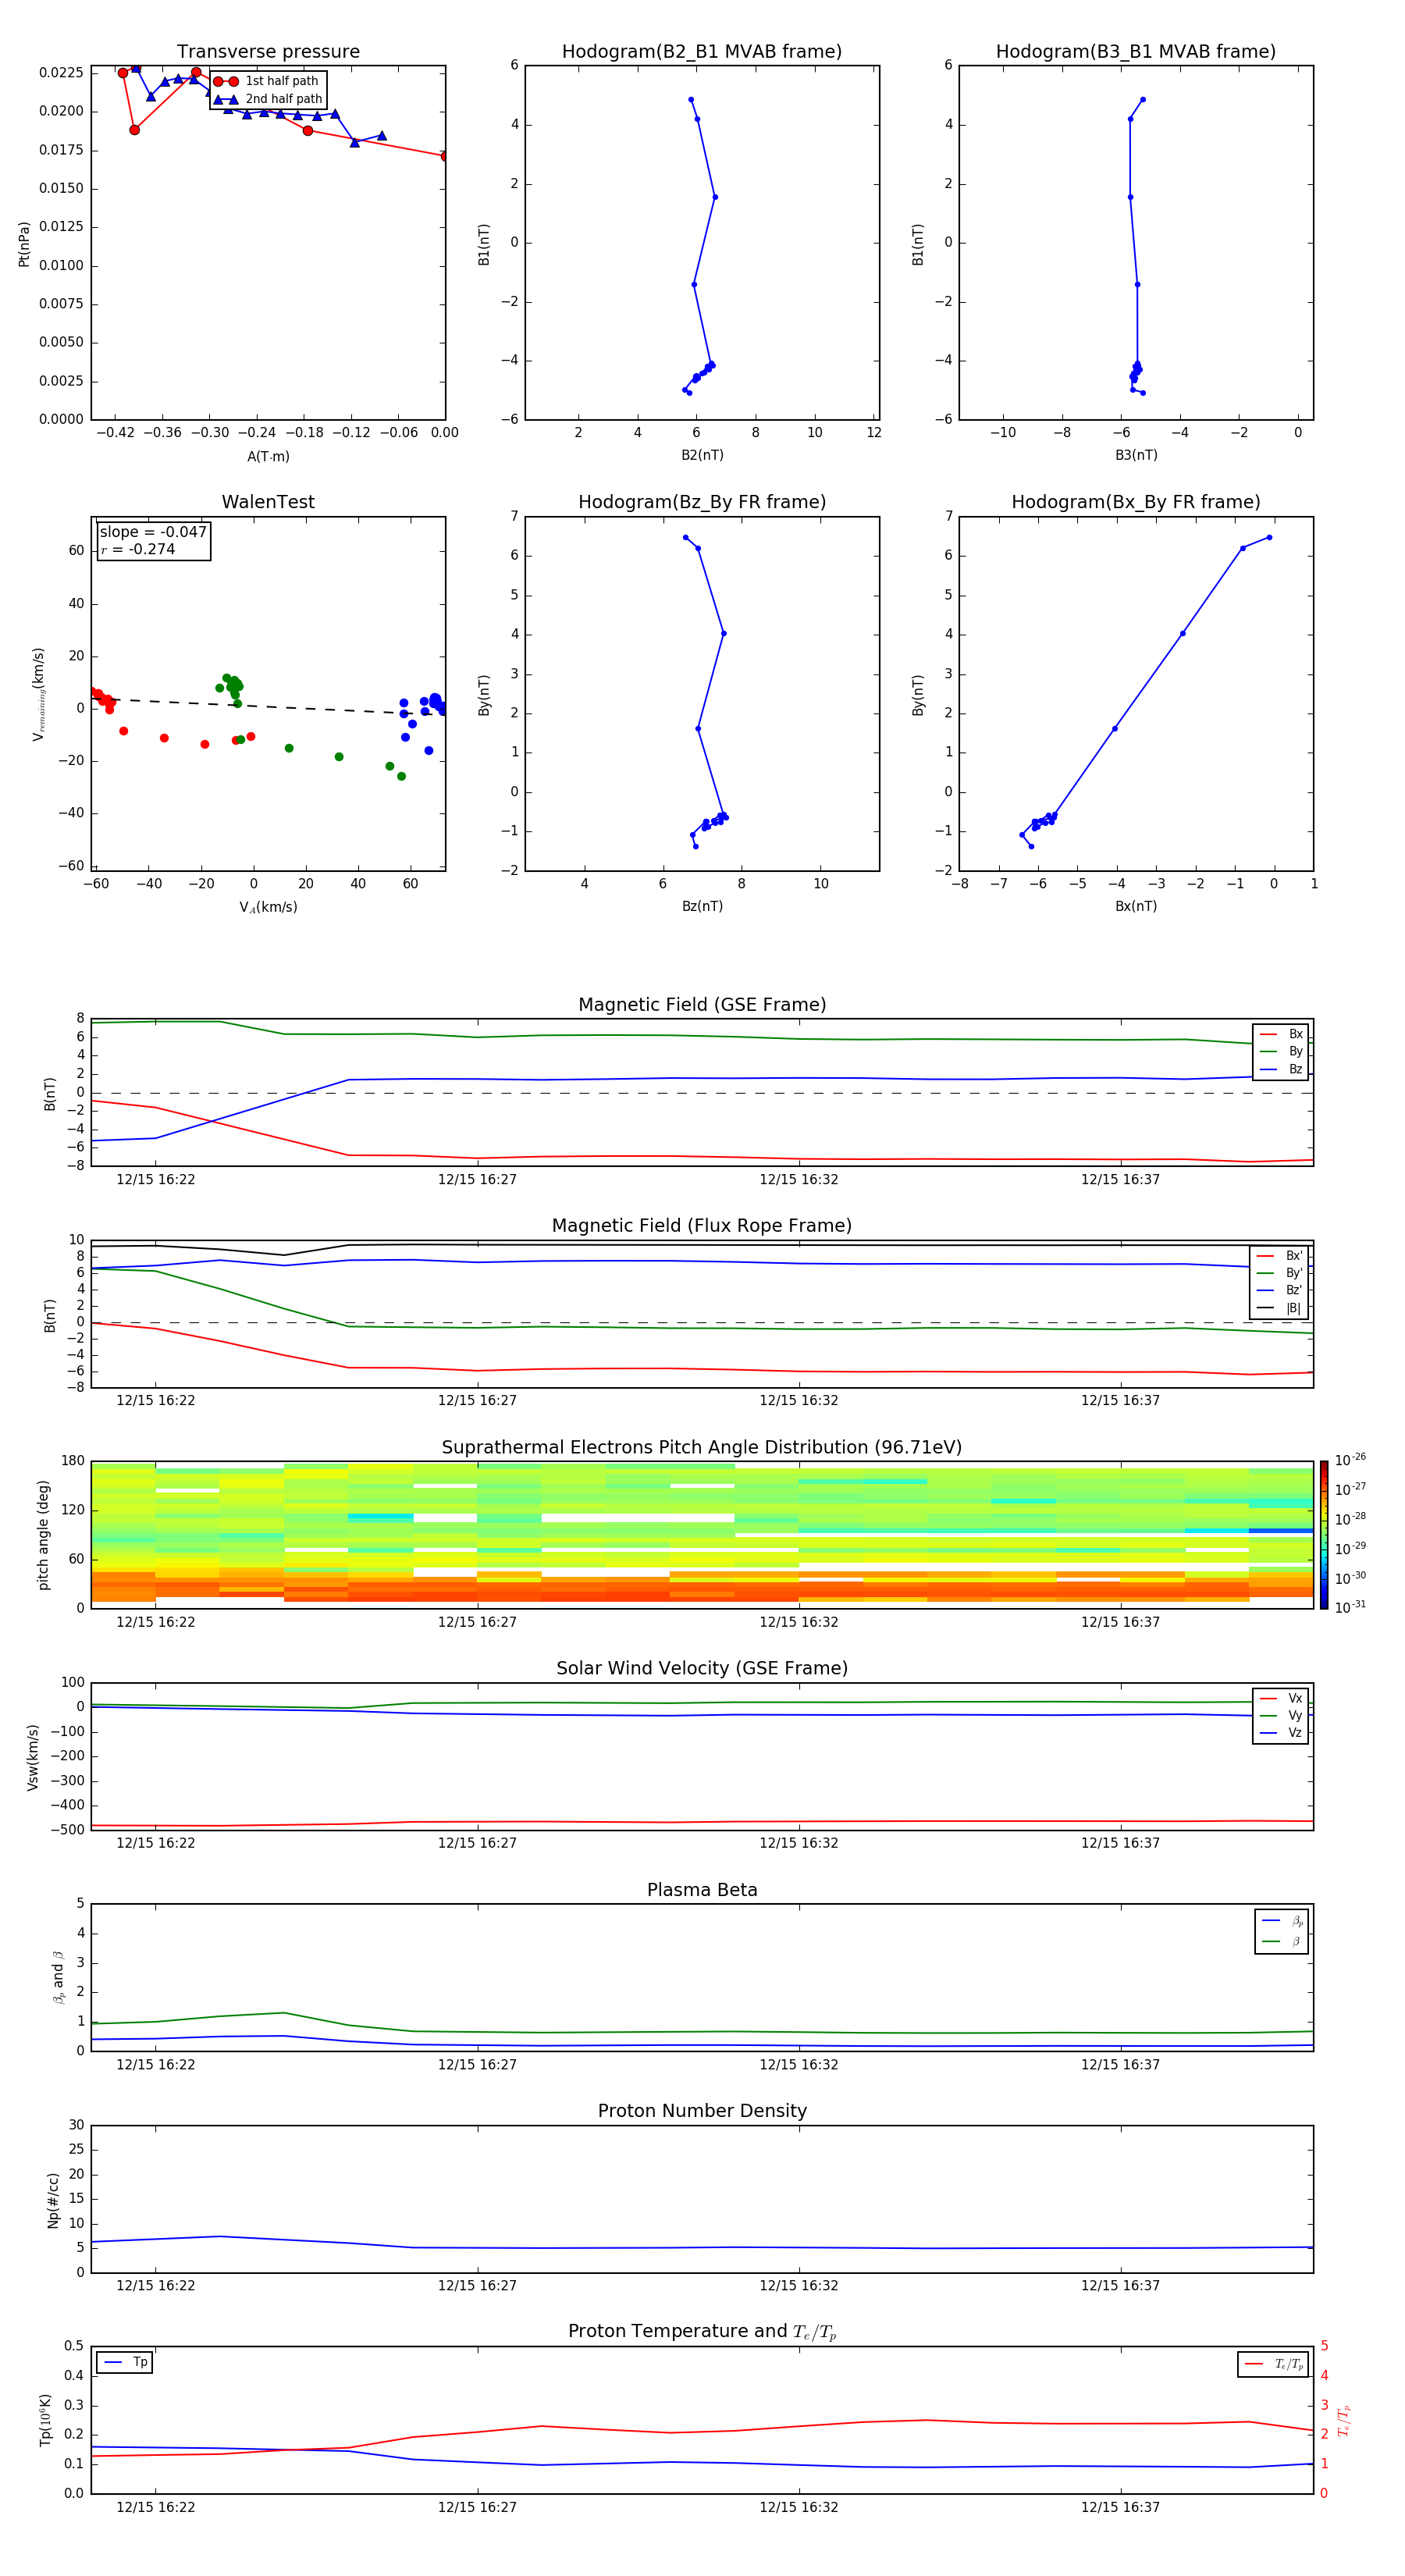
Task: Click the "WalenTest" plot title
Action: click(x=268, y=502)
